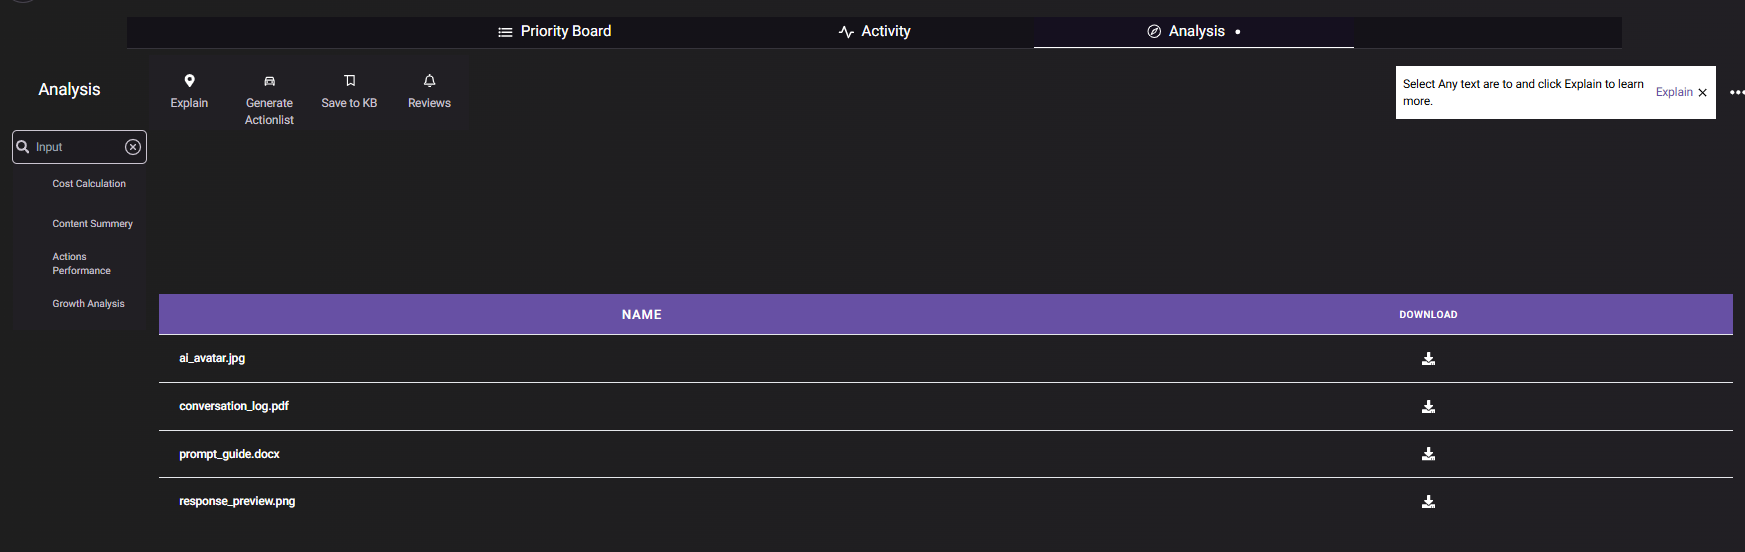Open Content Summery sidebar item
This screenshot has width=1745, height=552.
pos(92,224)
